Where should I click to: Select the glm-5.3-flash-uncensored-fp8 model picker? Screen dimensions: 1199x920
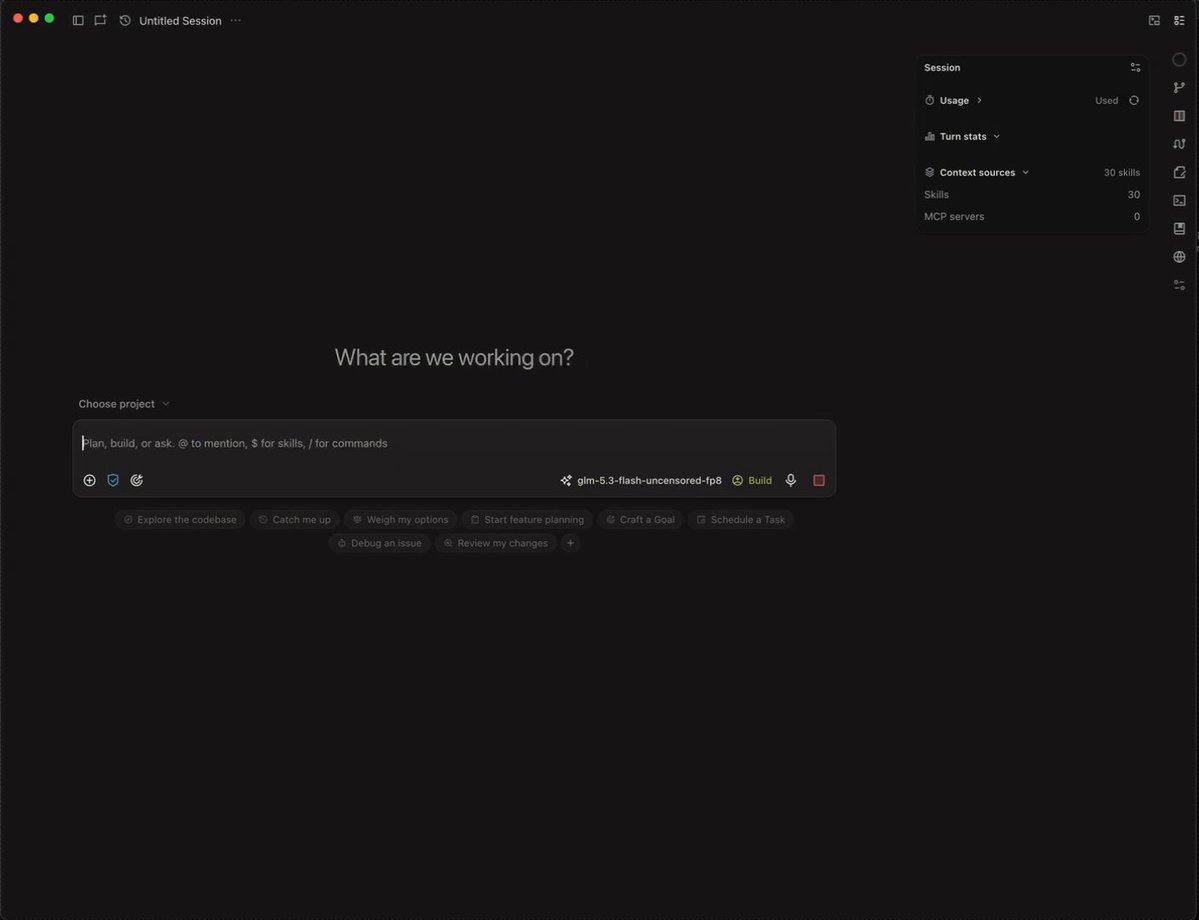tap(641, 480)
